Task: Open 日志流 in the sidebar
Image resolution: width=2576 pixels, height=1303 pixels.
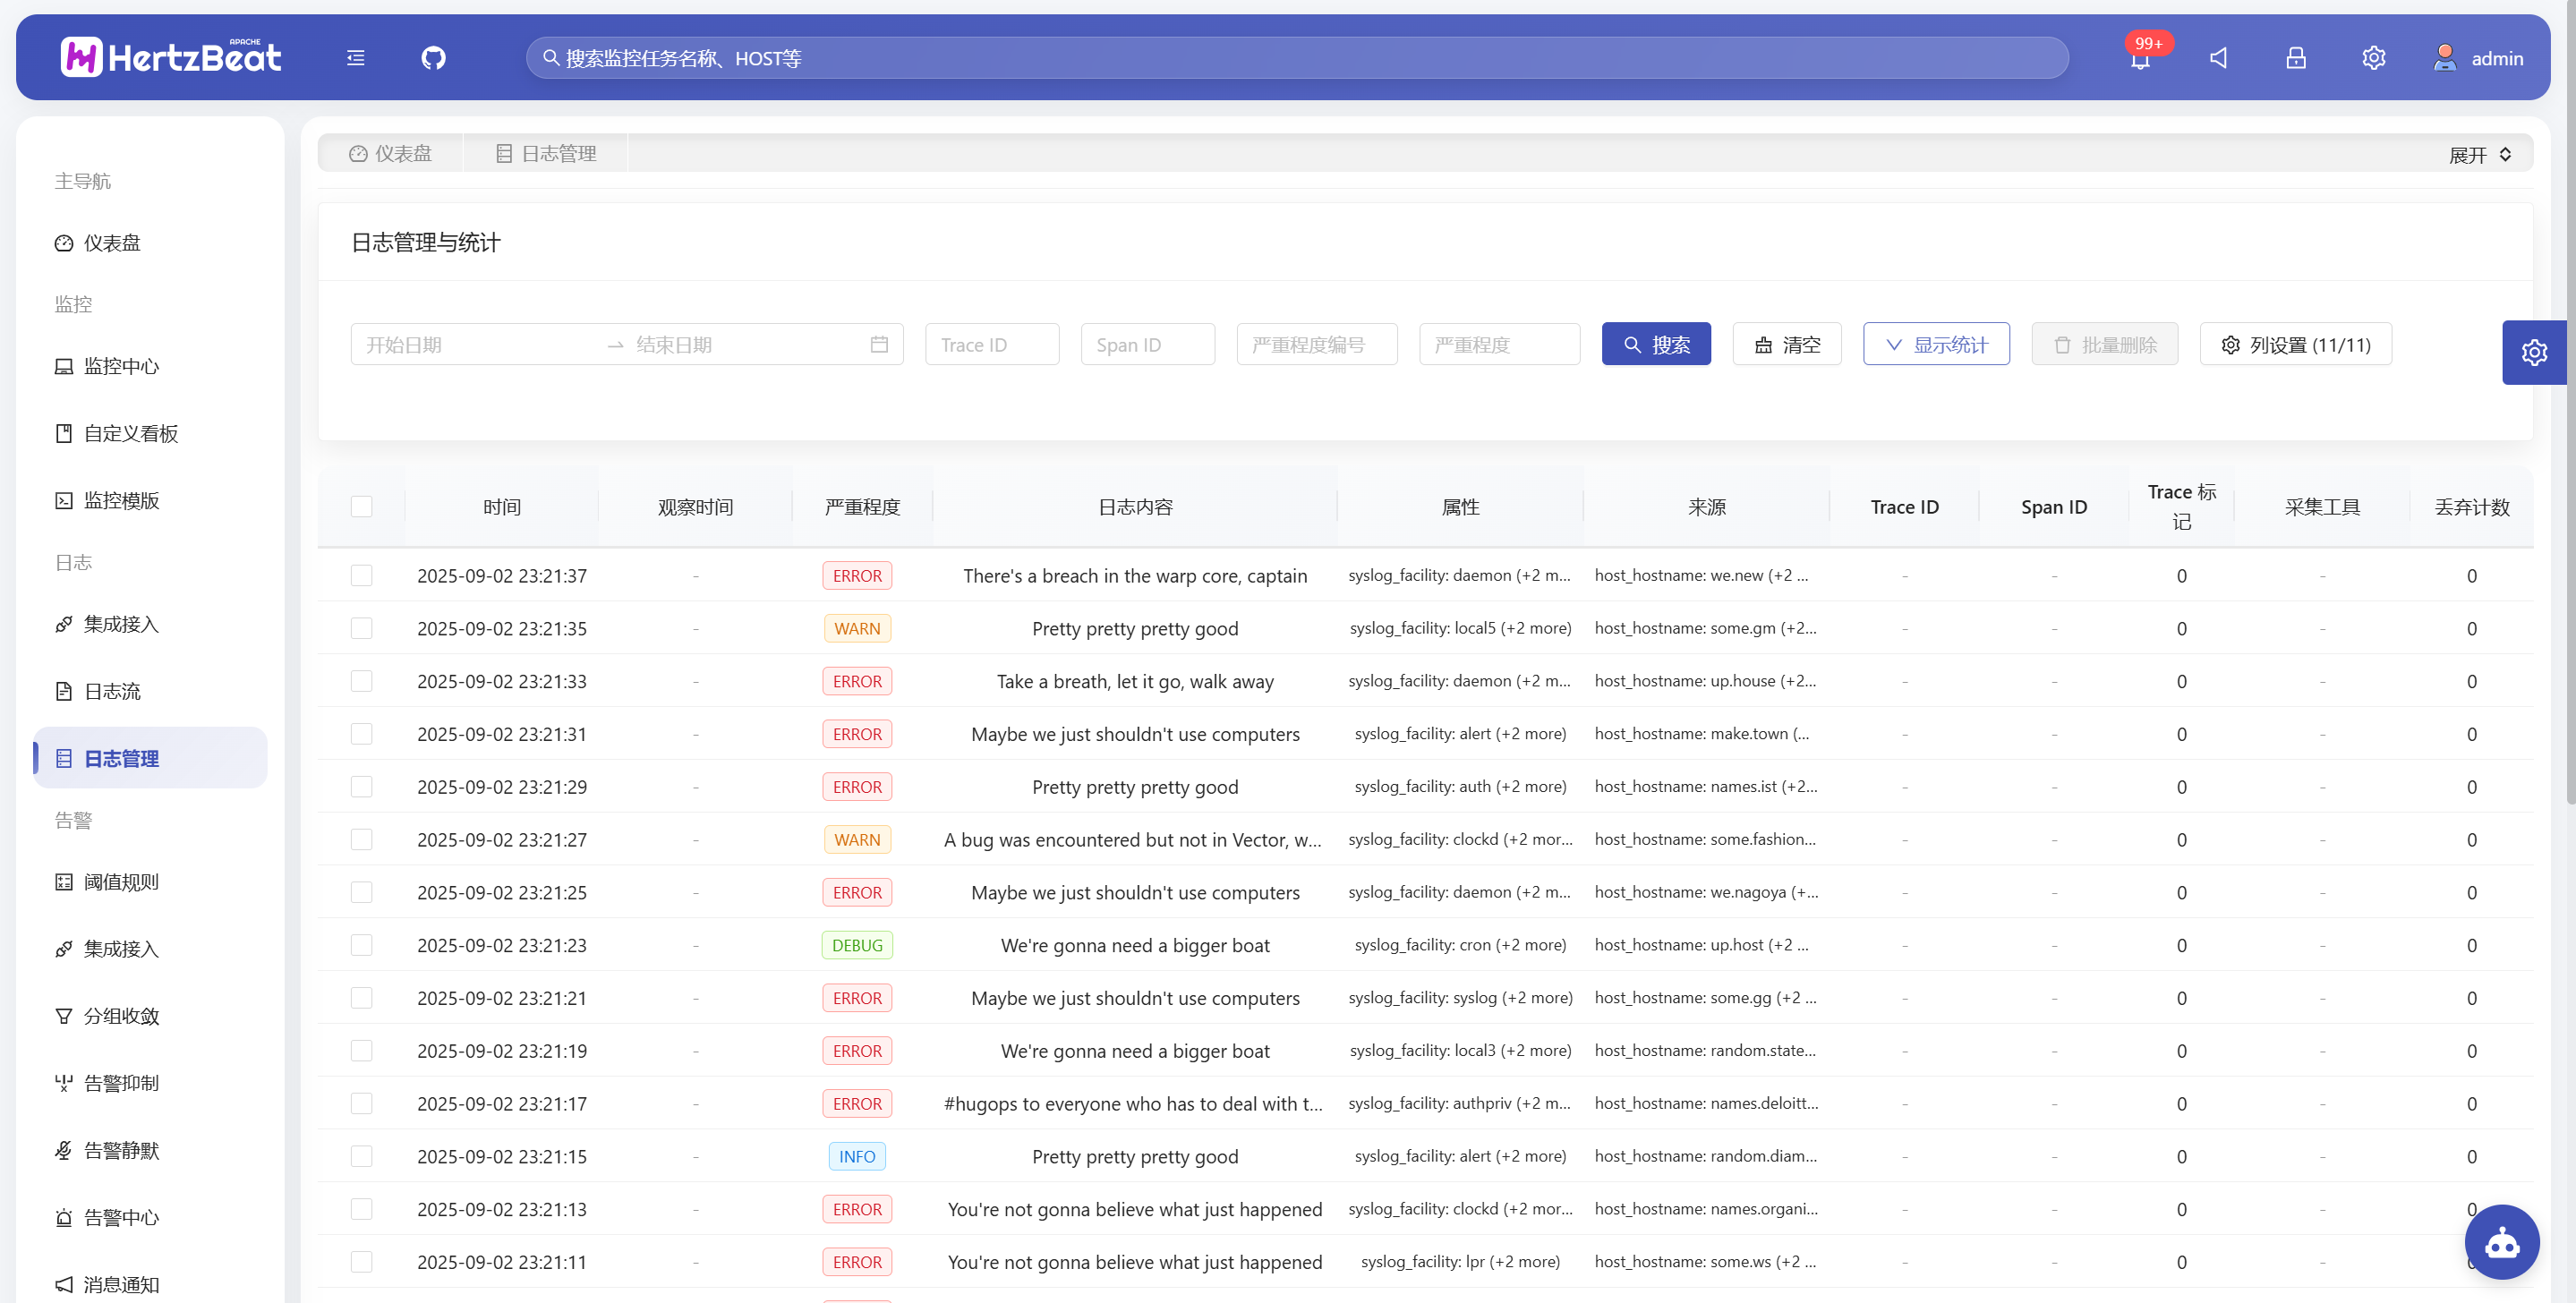Action: click(112, 691)
